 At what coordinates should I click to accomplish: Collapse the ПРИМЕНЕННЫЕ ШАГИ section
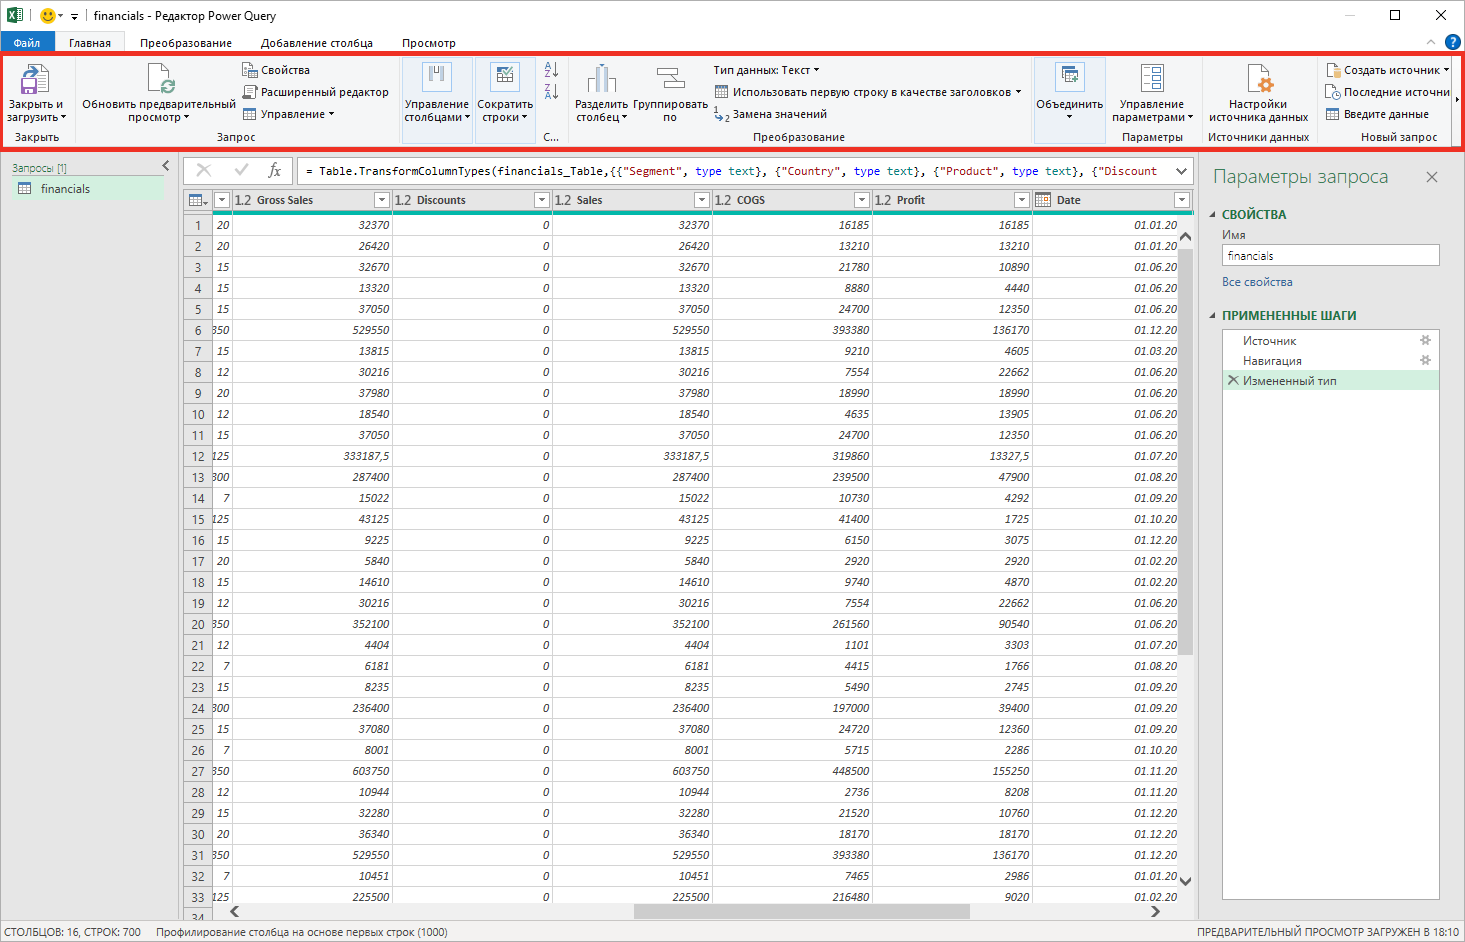point(1213,315)
